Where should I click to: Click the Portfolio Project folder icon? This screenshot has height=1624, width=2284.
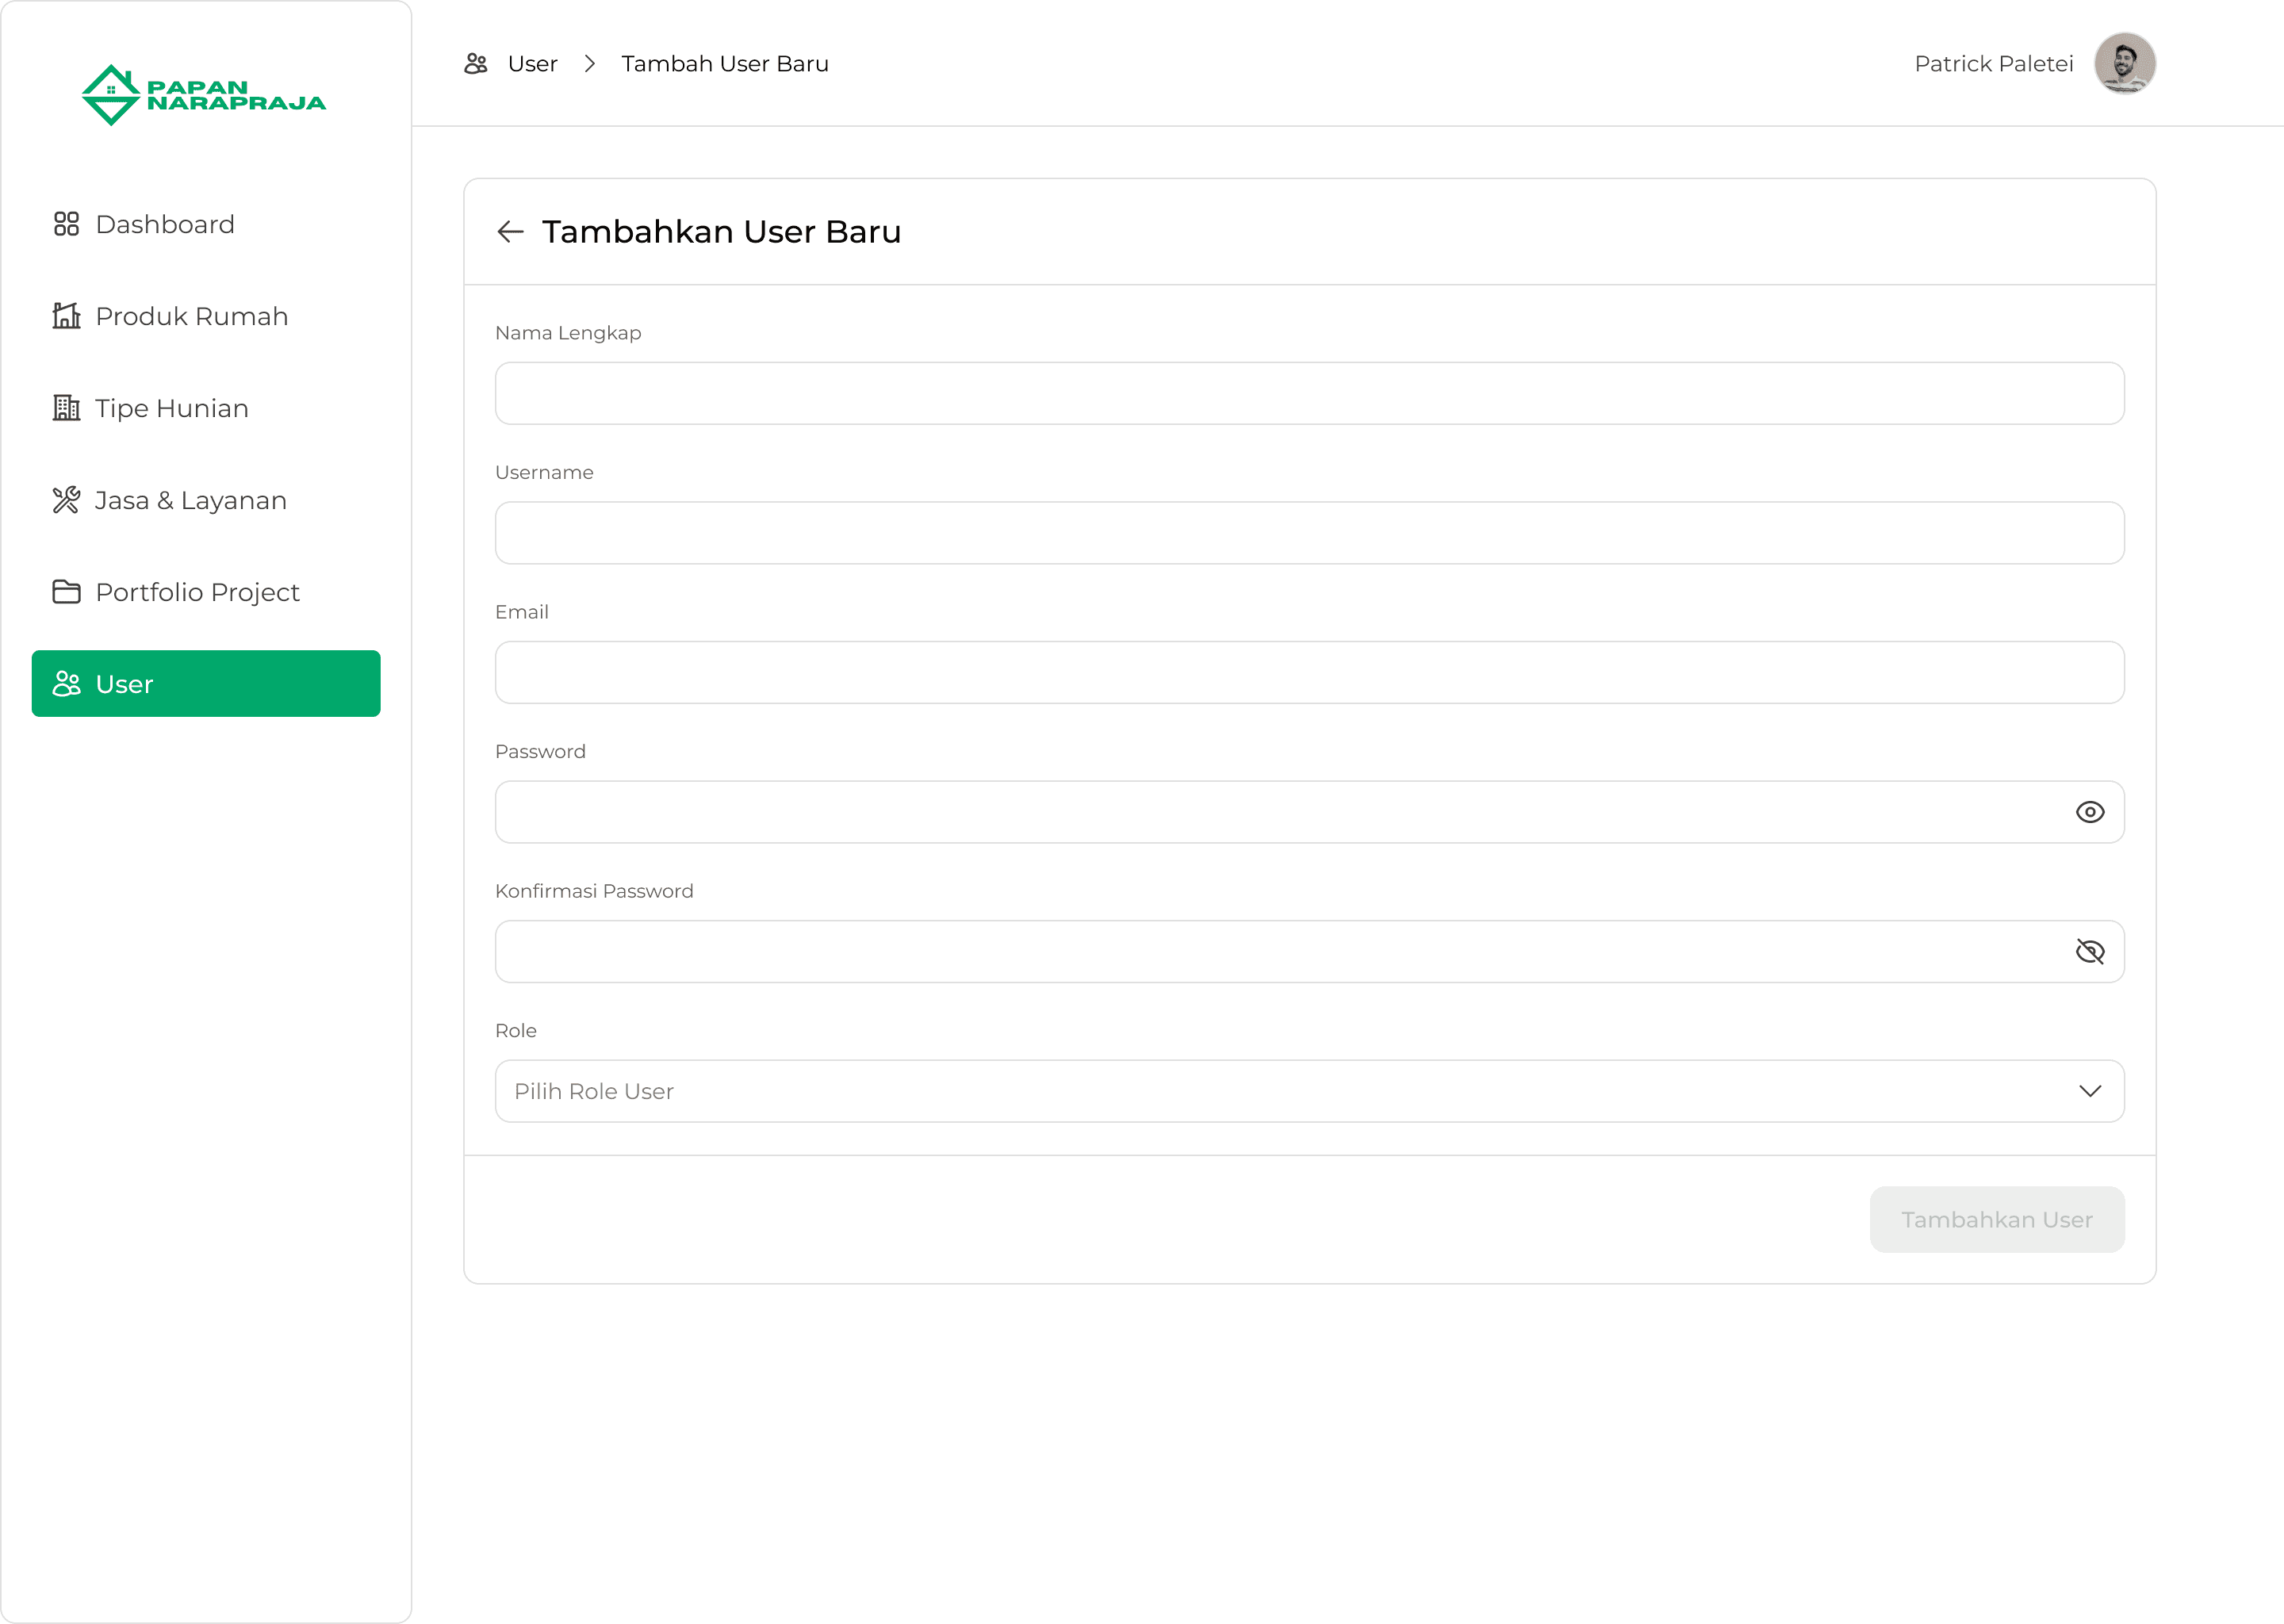66,592
